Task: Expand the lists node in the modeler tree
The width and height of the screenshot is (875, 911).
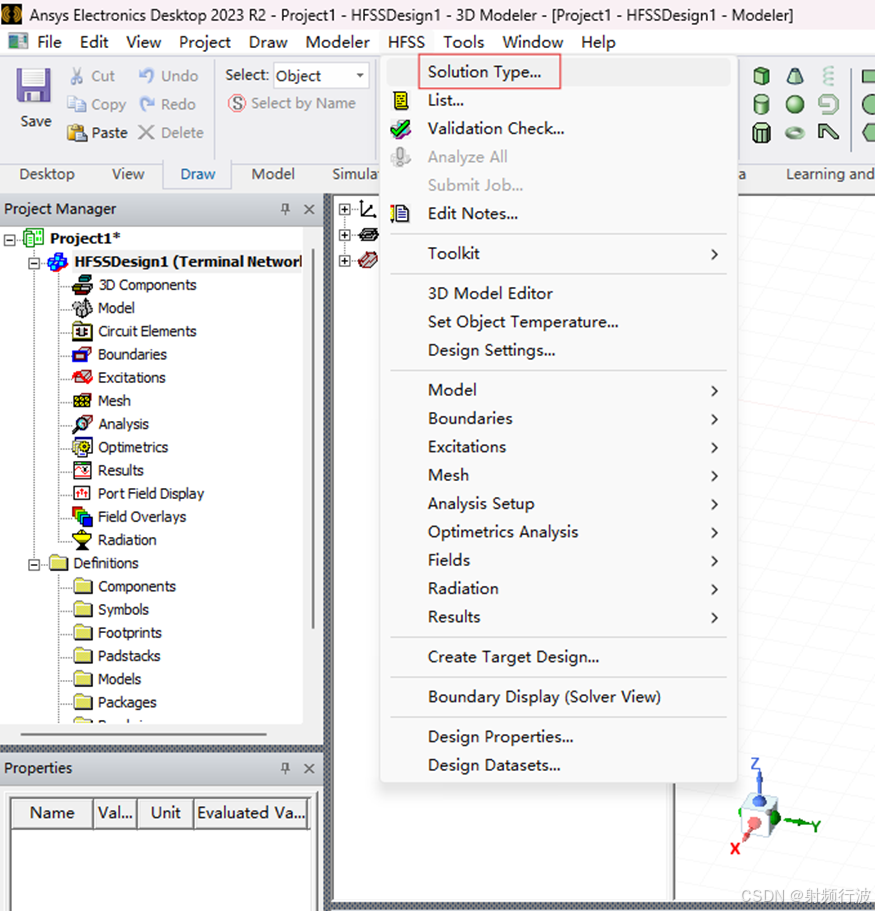Action: coord(345,260)
